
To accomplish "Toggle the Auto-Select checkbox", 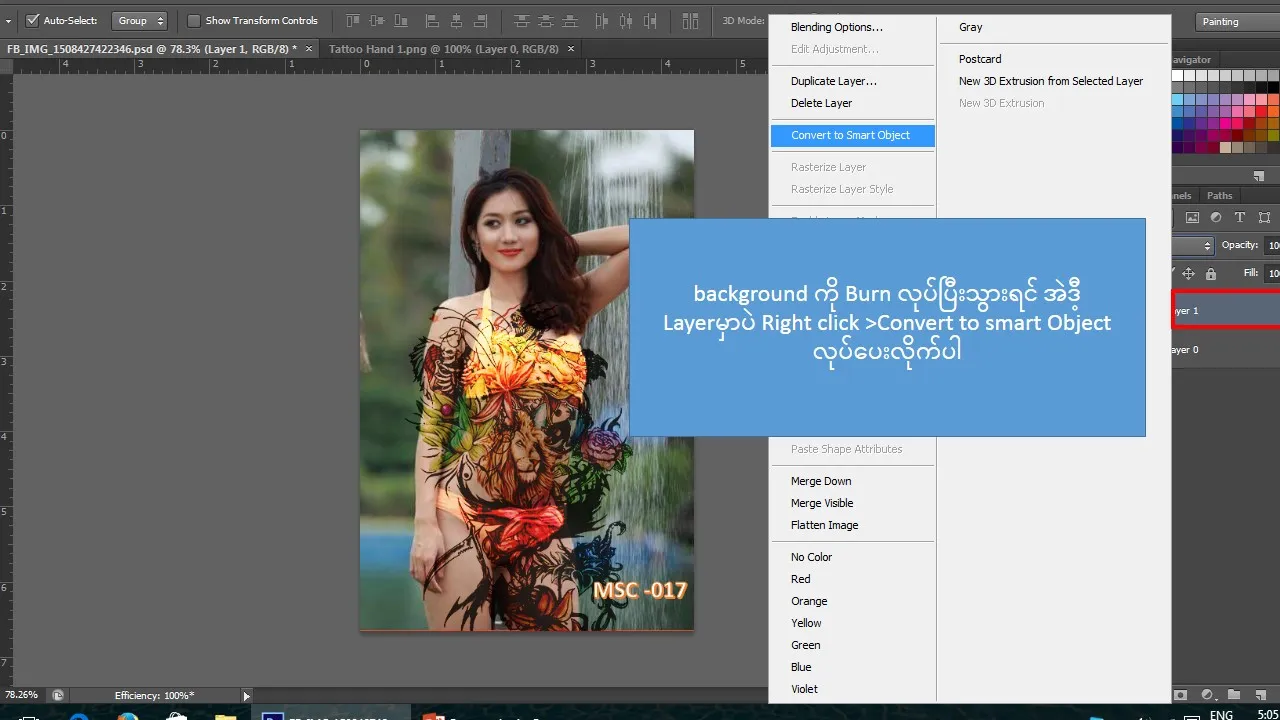I will click(32, 20).
